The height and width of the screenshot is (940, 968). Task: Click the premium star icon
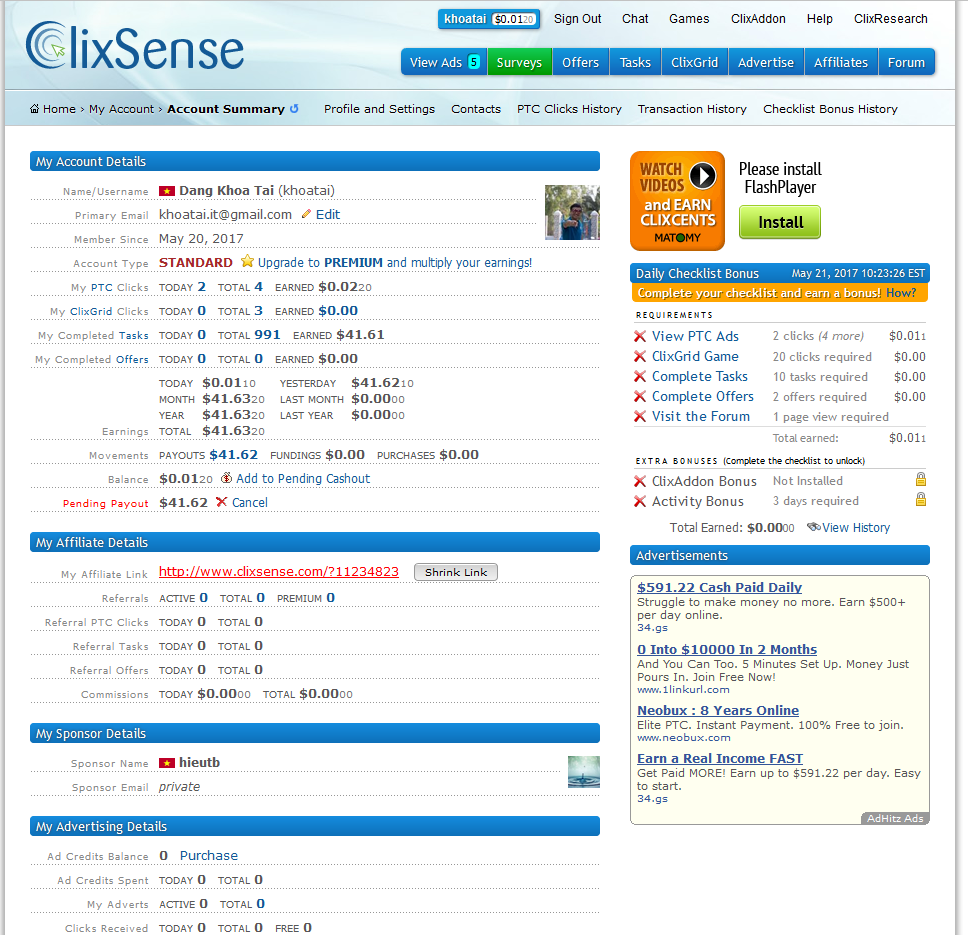point(247,261)
